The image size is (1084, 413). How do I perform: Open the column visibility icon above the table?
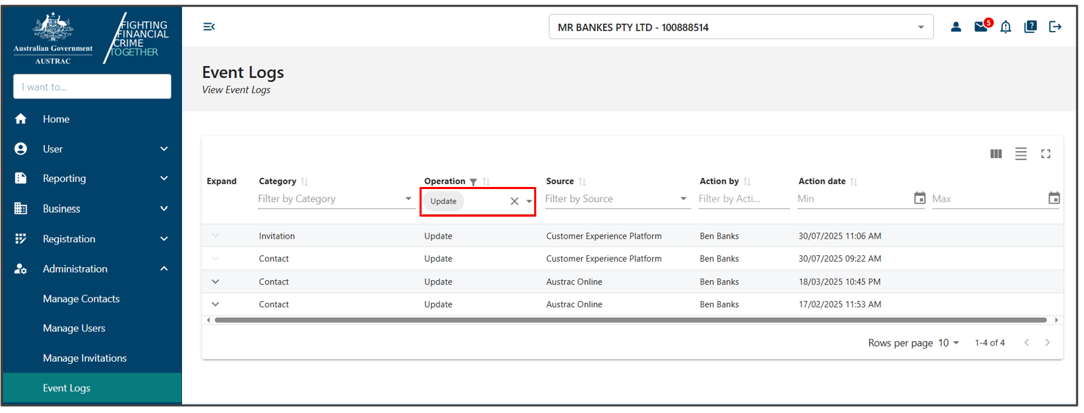pyautogui.click(x=996, y=154)
